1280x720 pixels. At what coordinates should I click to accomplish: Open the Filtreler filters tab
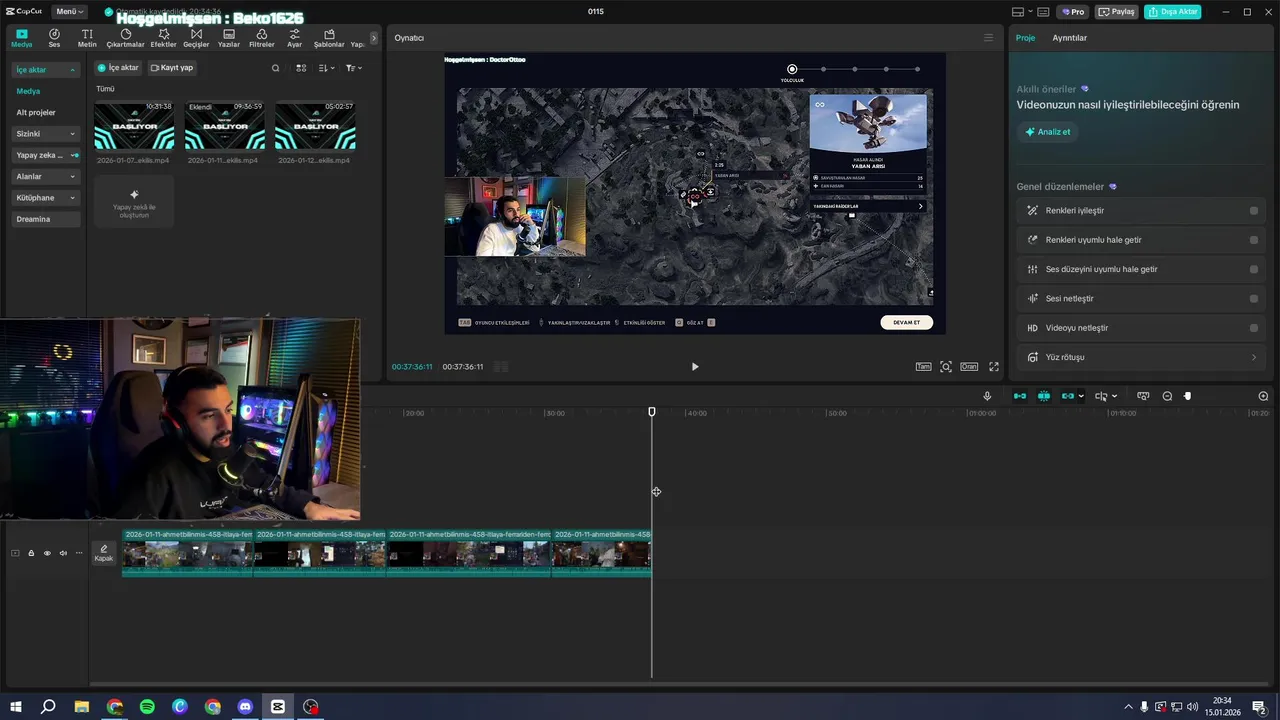point(262,38)
